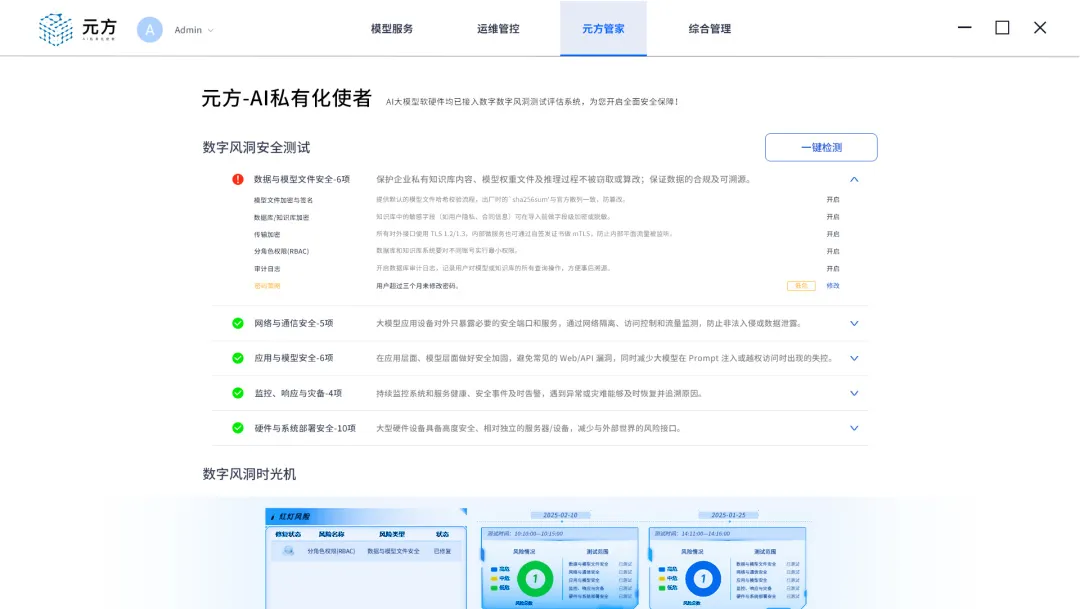Select the 审计日志 item
This screenshot has width=1080, height=609.
point(267,269)
